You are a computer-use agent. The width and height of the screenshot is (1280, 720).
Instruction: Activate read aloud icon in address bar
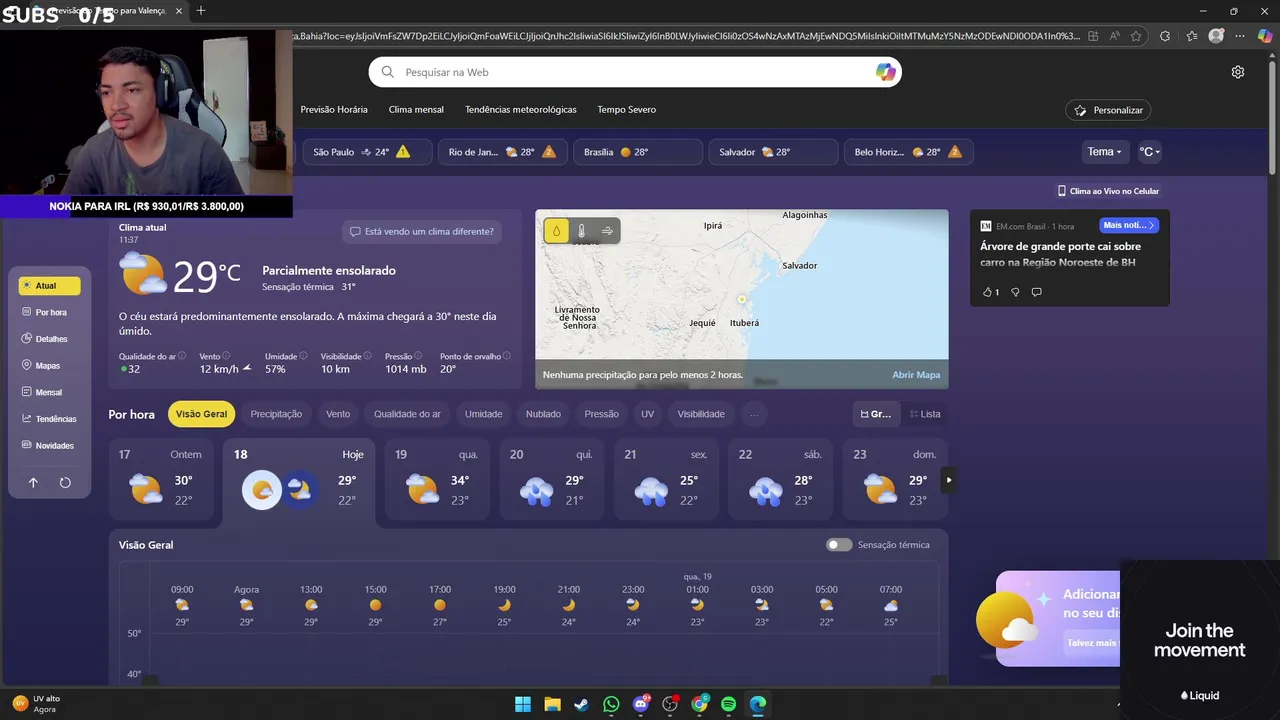point(1115,36)
